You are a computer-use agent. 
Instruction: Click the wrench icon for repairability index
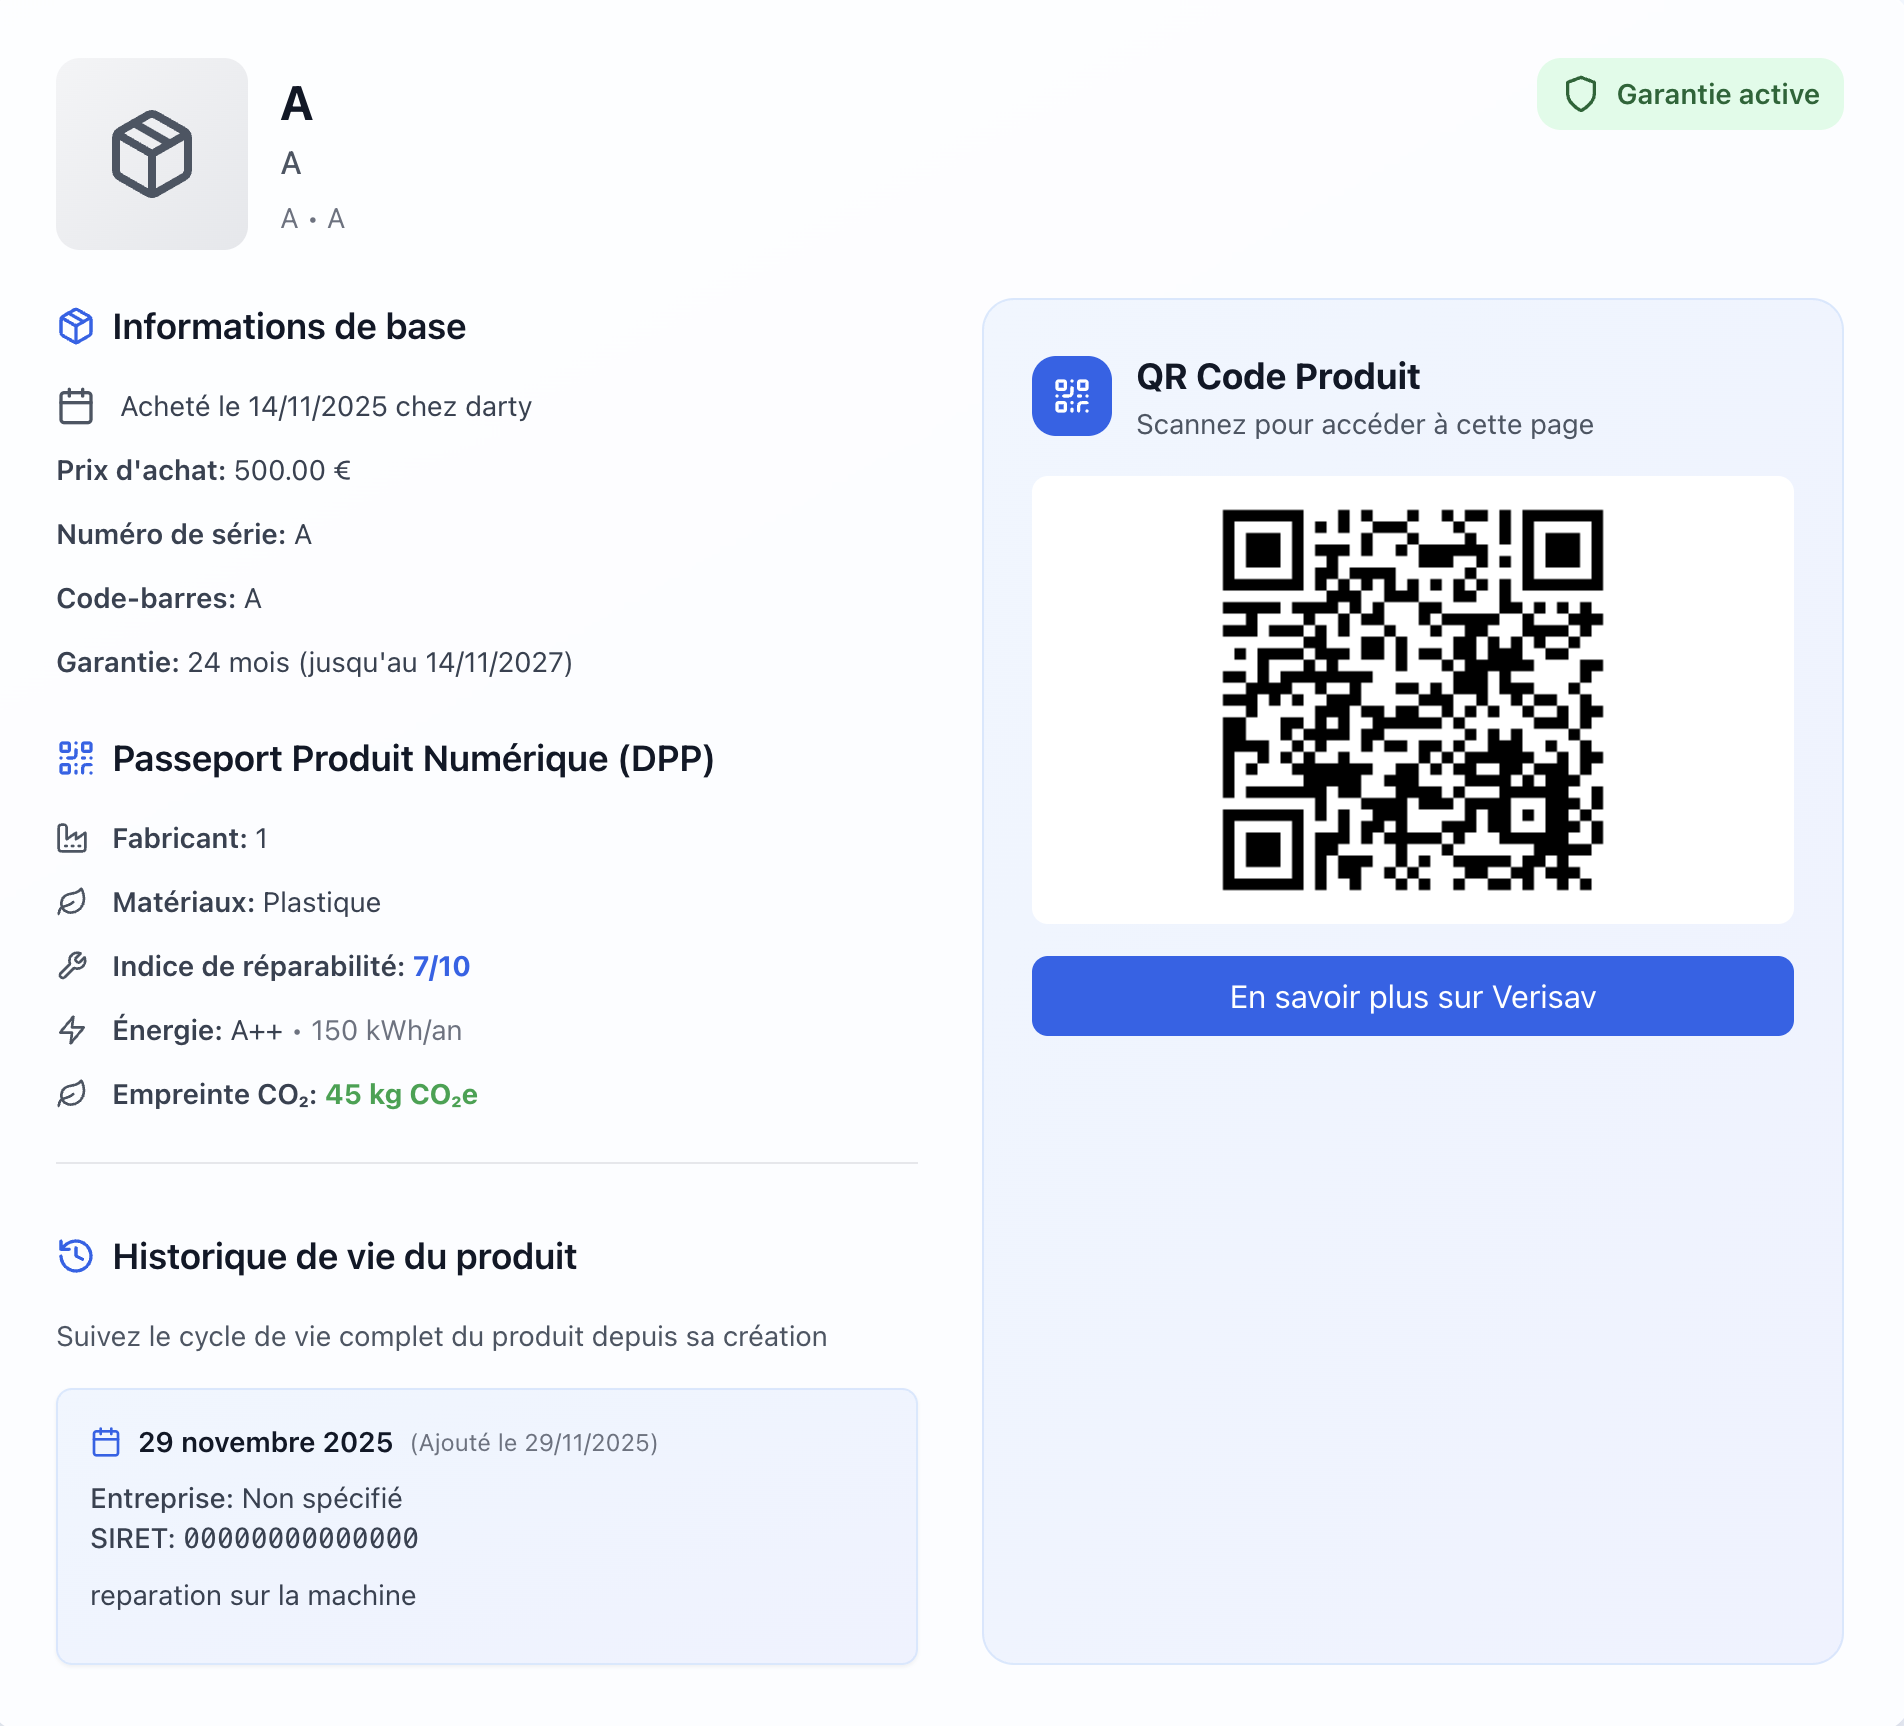(x=72, y=966)
